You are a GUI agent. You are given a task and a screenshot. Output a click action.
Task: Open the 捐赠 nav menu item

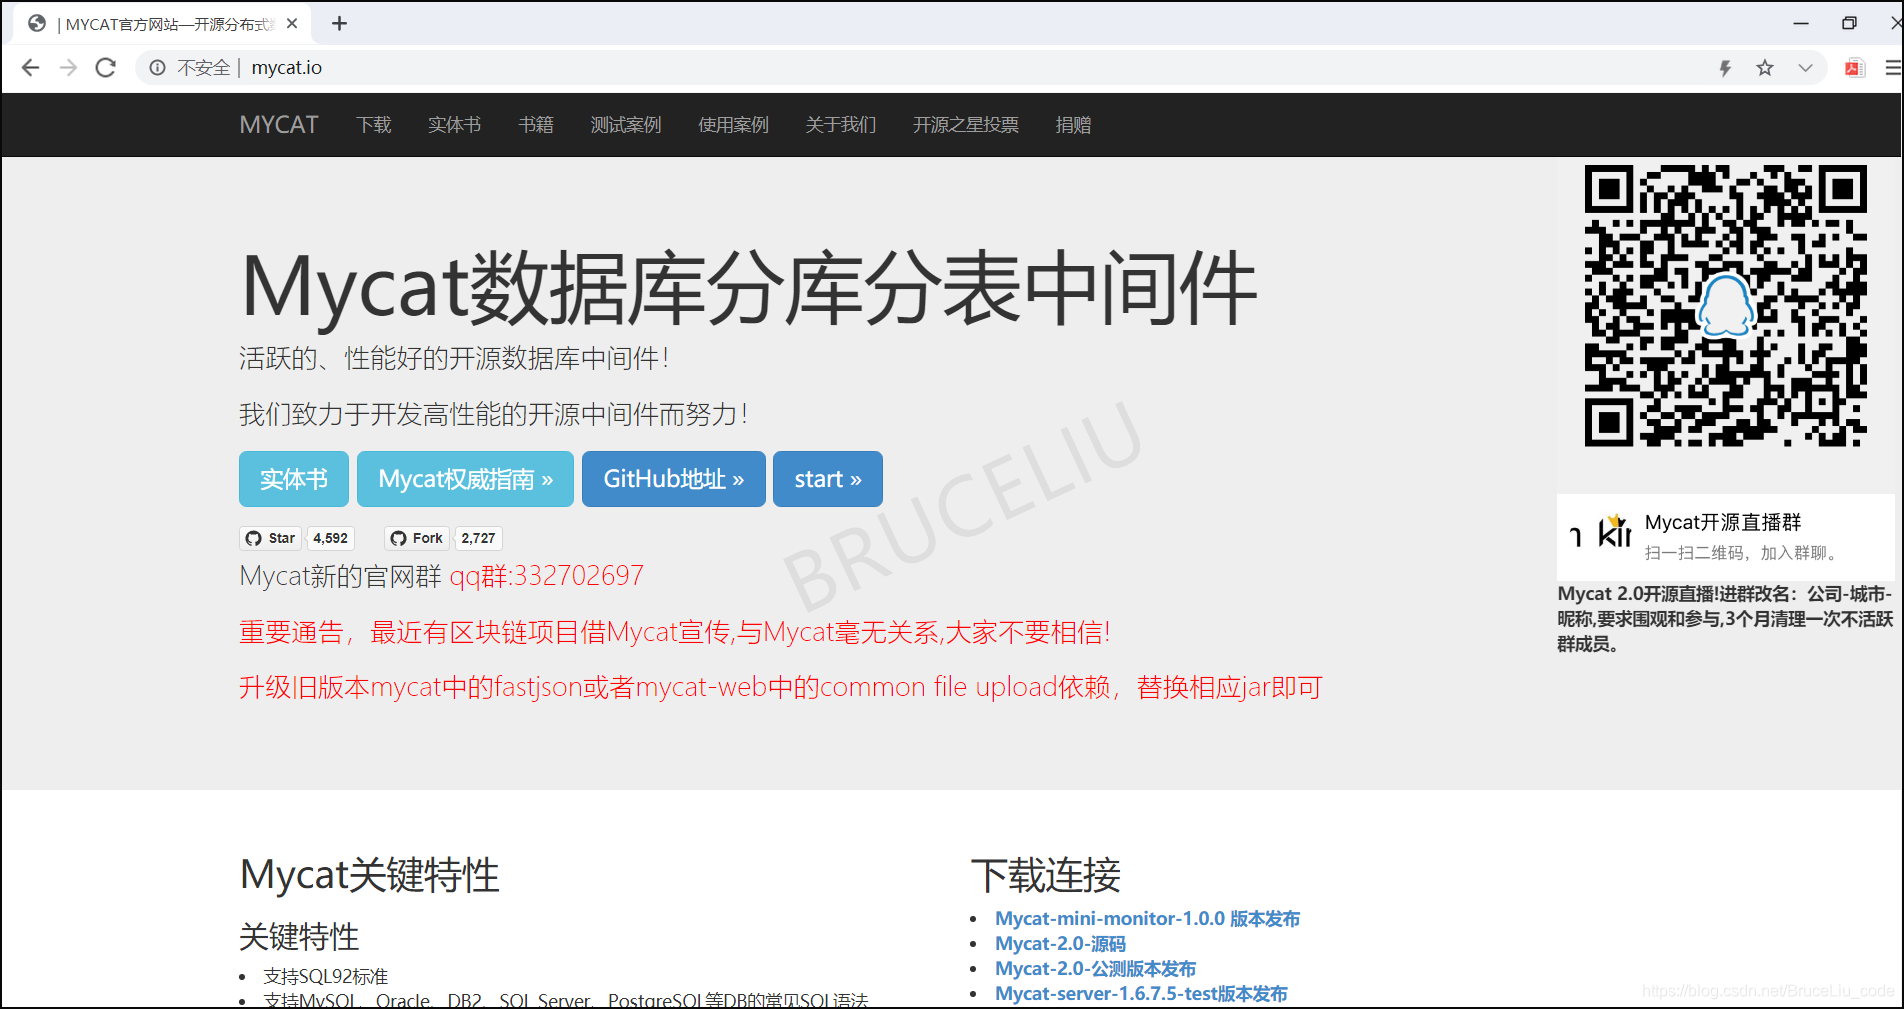coord(1073,125)
